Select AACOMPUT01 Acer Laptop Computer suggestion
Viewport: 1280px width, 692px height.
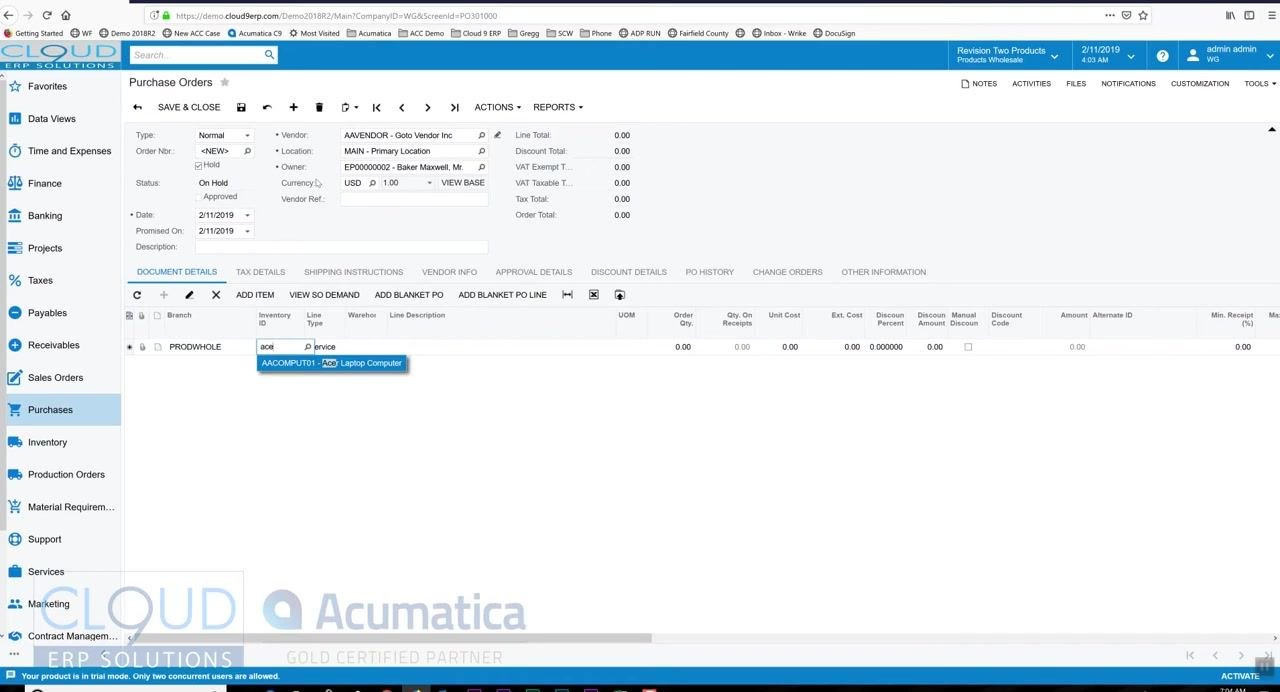[332, 363]
